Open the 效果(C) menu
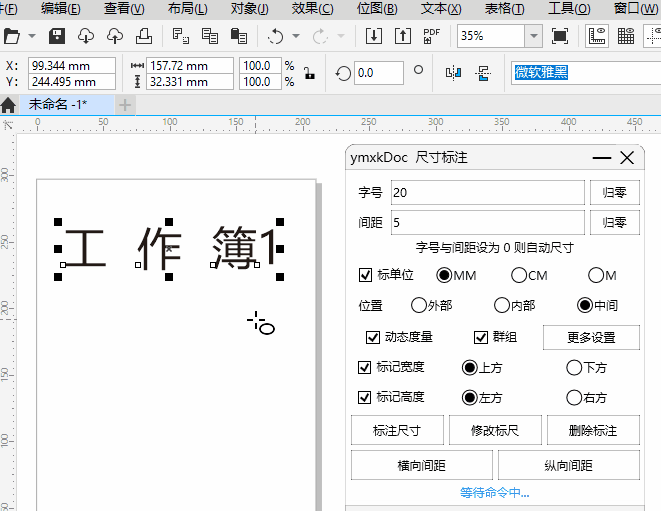The image size is (661, 511). [312, 9]
